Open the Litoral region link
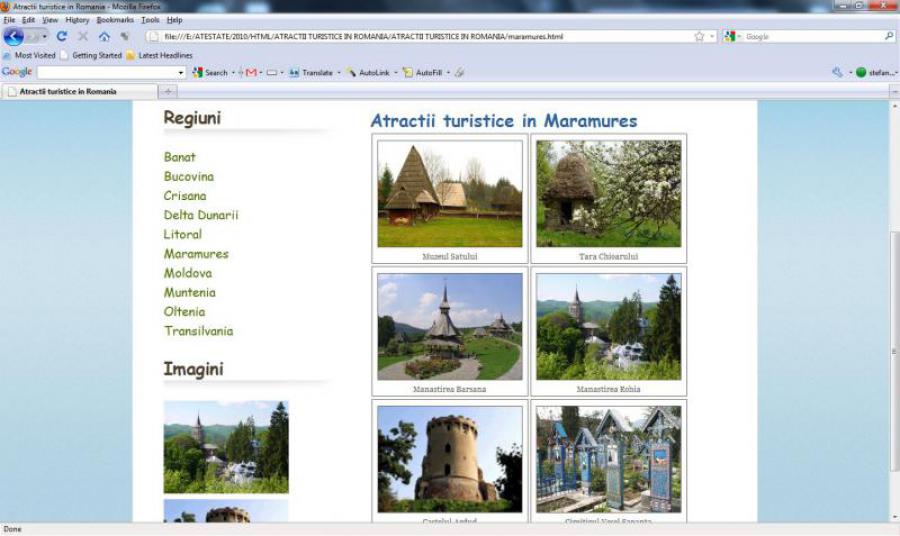Screen dimensions: 900x536 click(183, 234)
